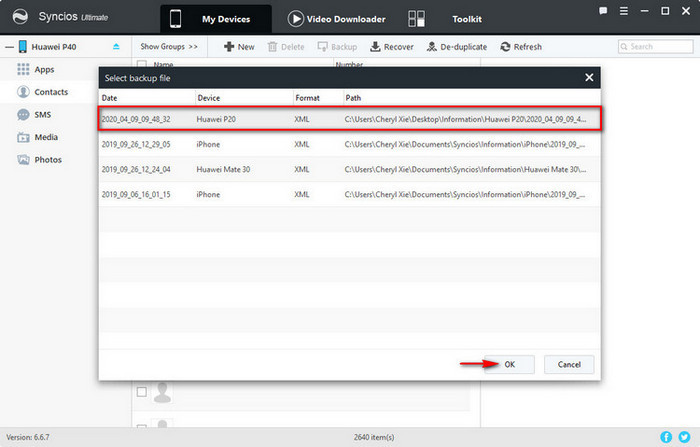Focus the Search input field
Screen dimensions: 700x447
pyautogui.click(x=655, y=46)
